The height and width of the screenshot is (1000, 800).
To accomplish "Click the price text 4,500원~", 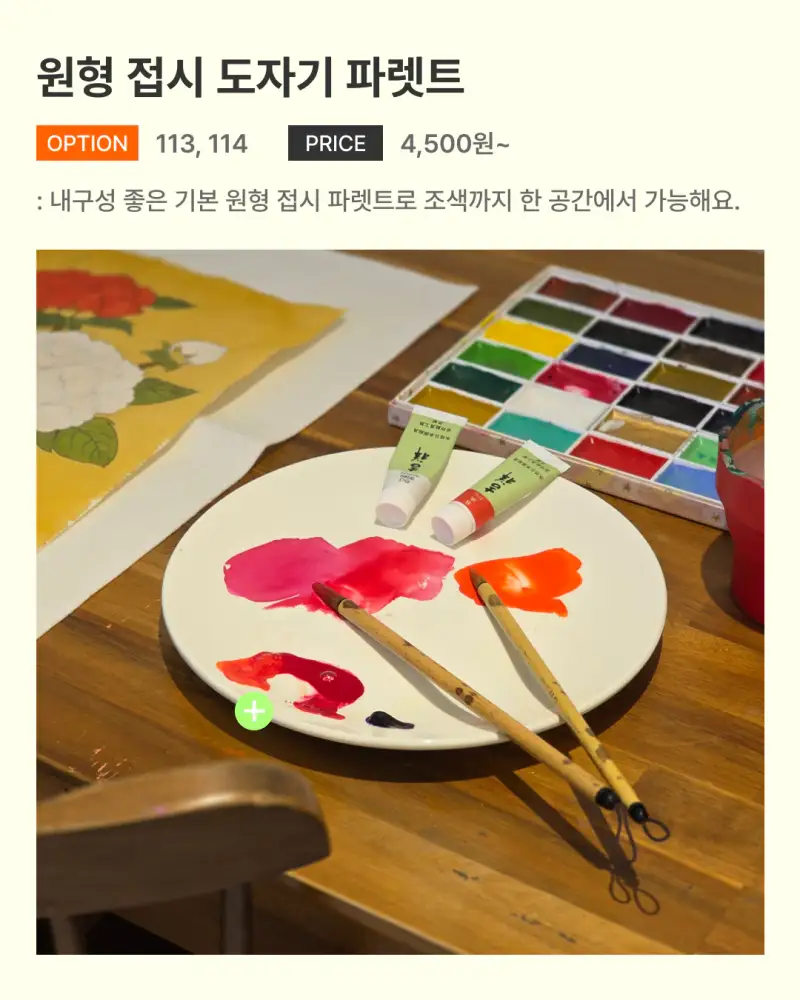I will point(455,143).
